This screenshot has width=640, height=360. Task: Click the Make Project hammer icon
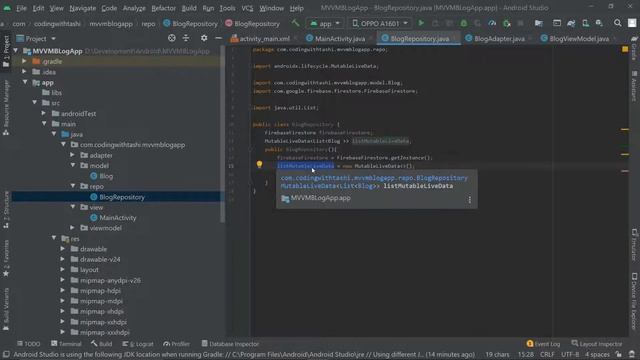(x=295, y=23)
